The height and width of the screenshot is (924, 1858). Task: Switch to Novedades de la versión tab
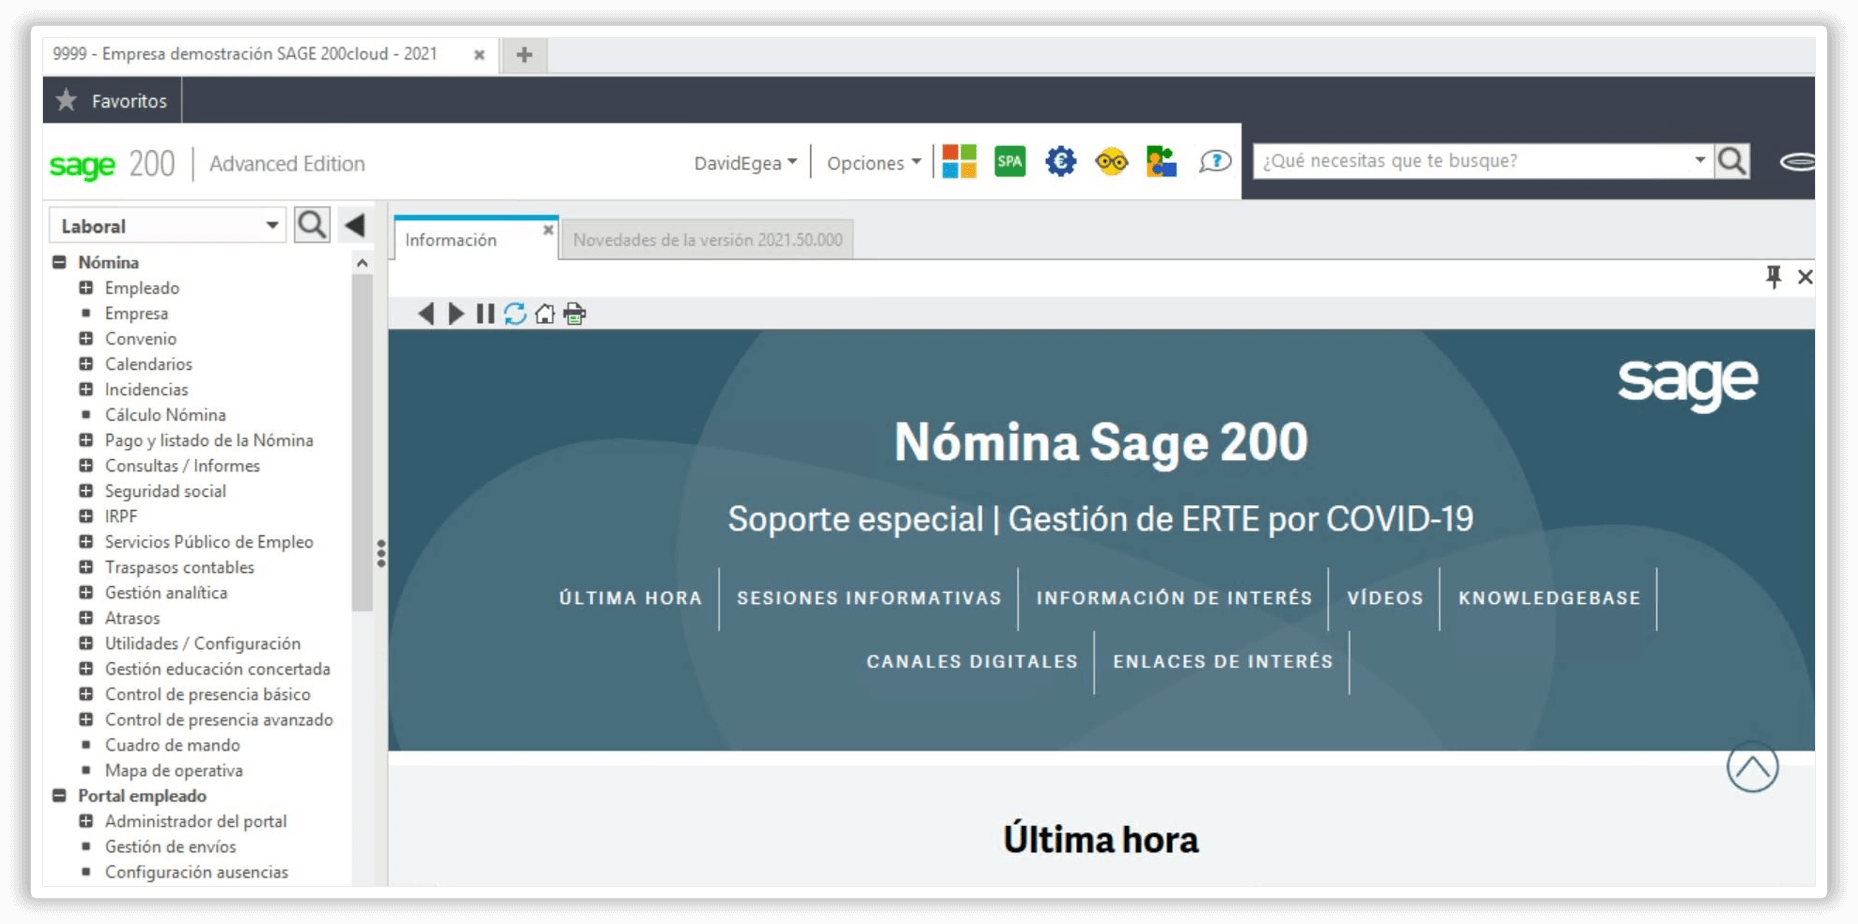pos(707,240)
